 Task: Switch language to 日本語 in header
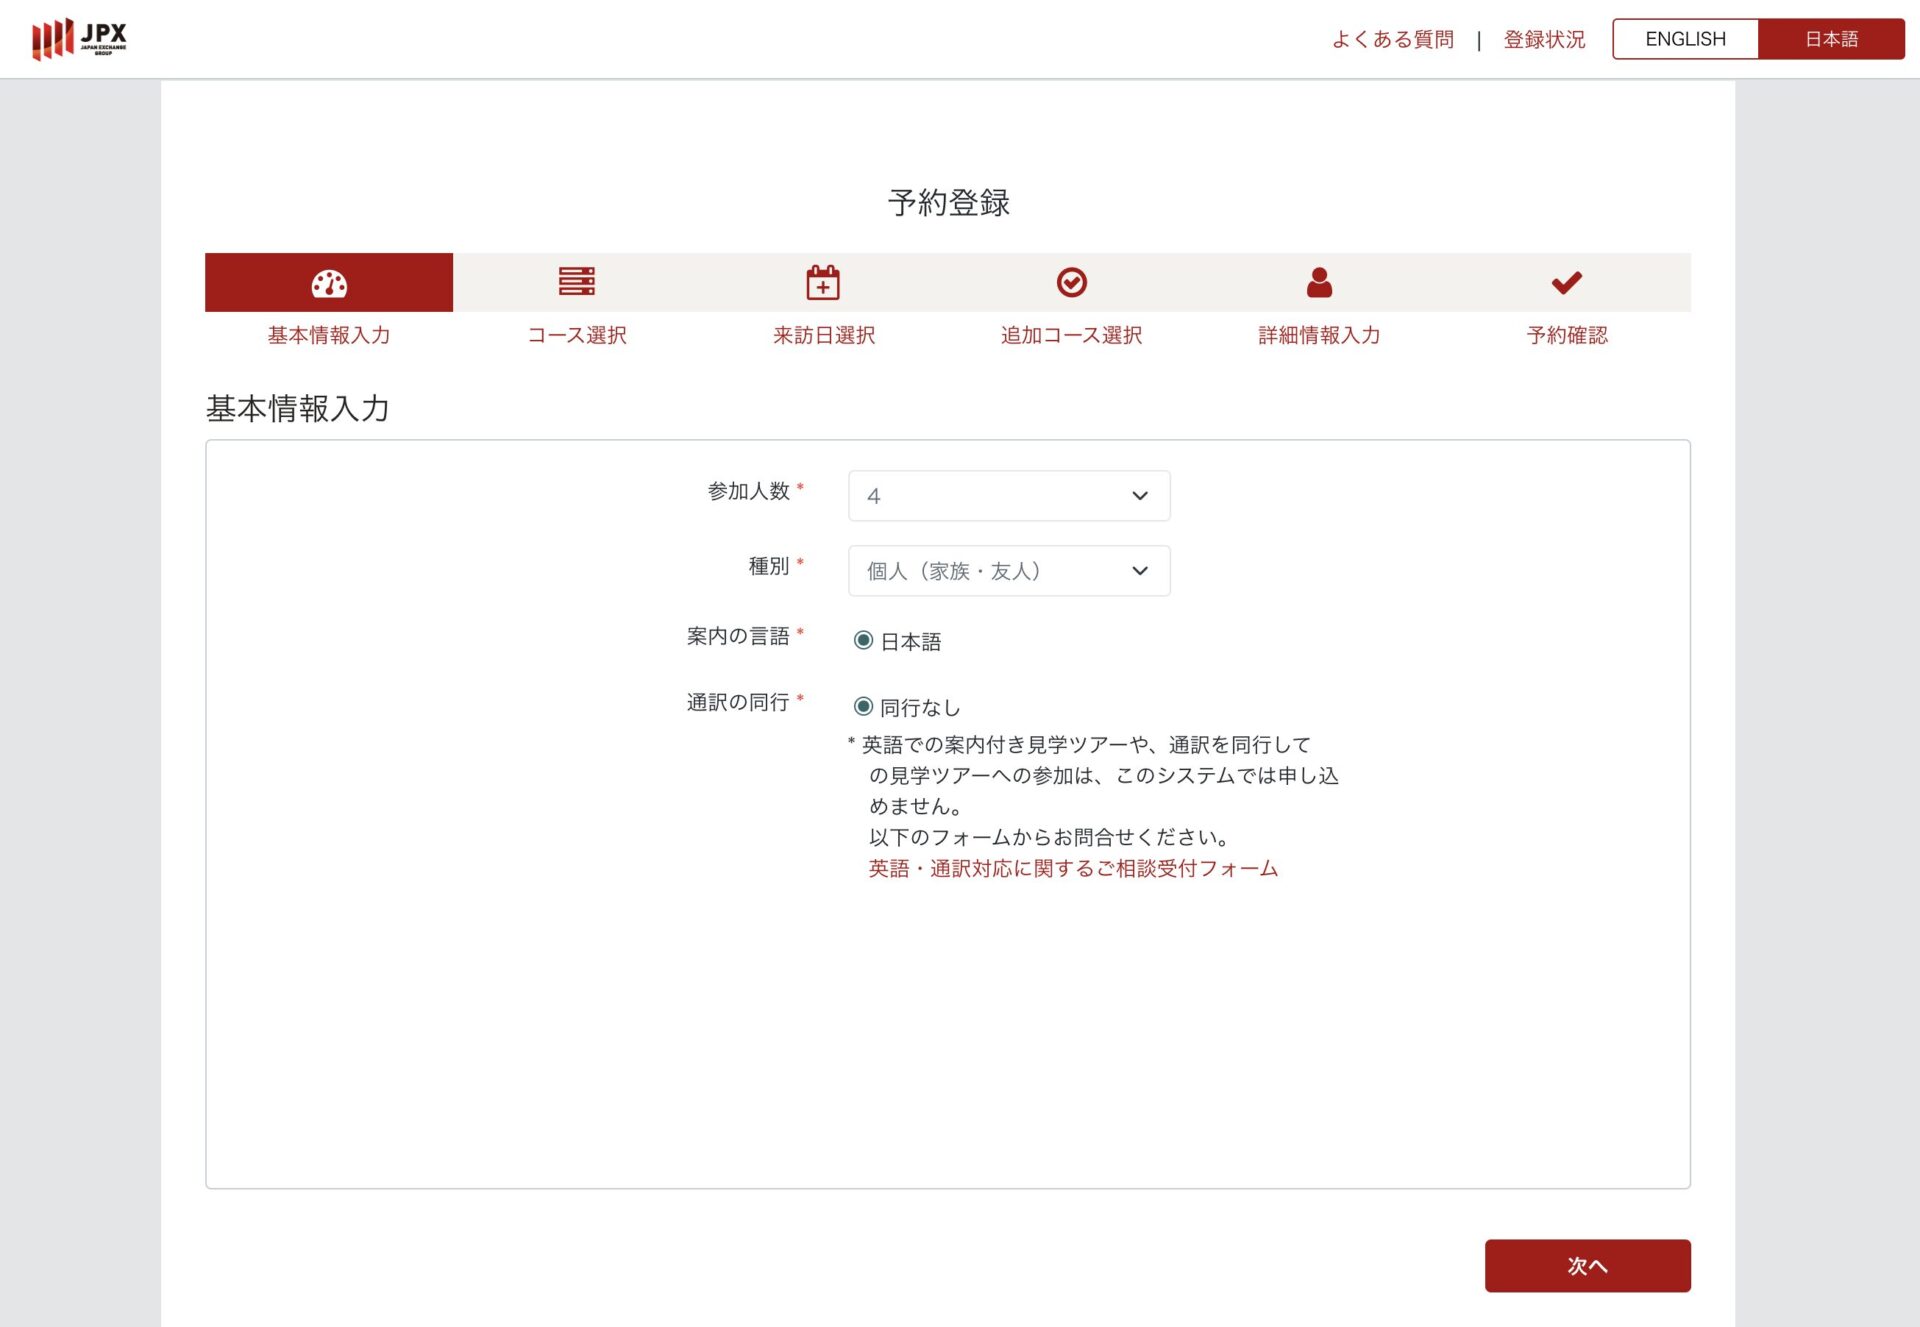1831,39
